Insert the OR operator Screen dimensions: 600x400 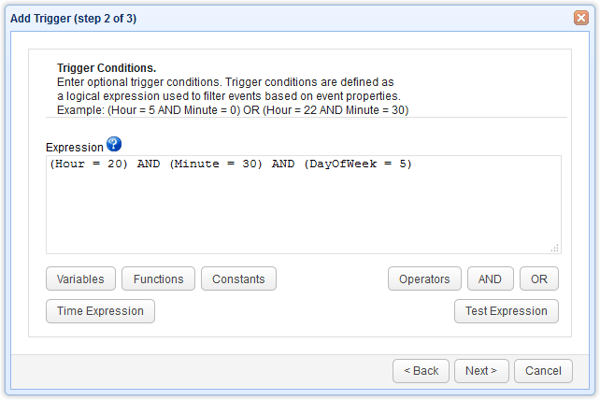pos(540,279)
